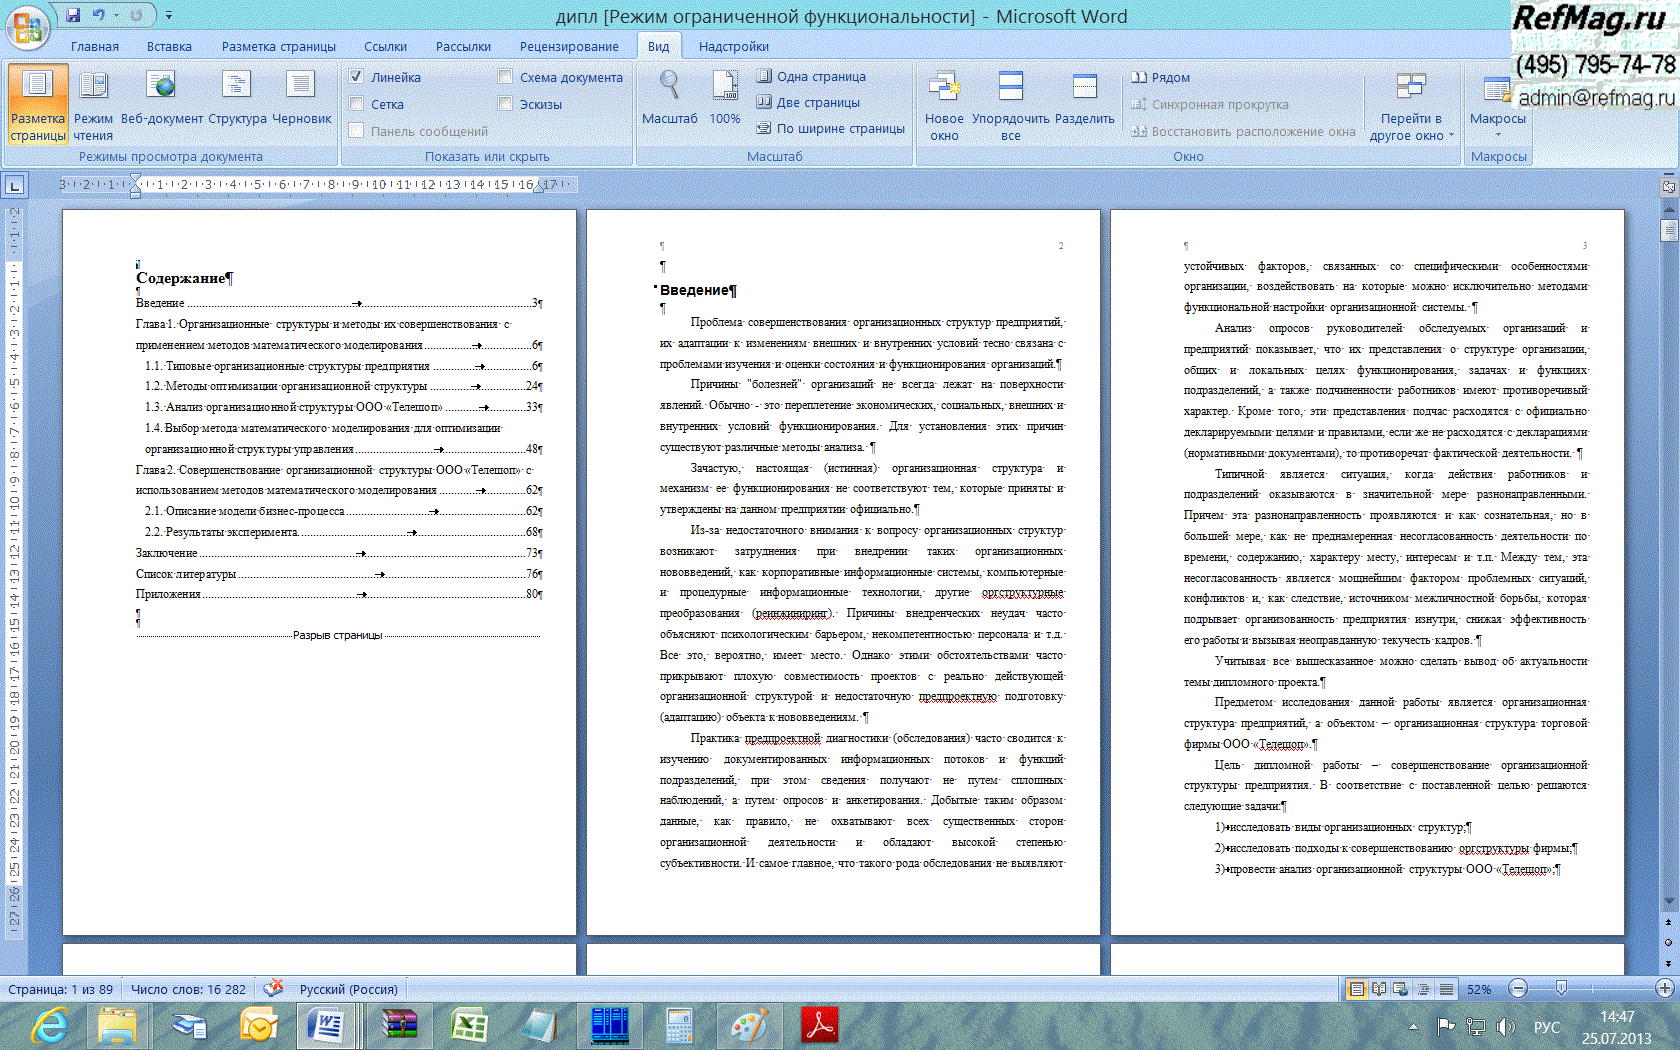The height and width of the screenshot is (1050, 1680).
Task: Enable the Сетка gridlines checkbox
Action: [357, 104]
